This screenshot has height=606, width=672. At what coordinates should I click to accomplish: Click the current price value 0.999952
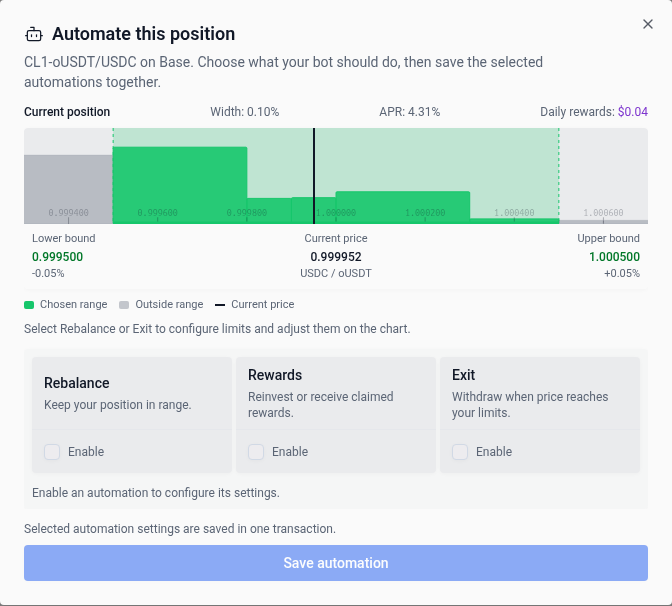pos(336,257)
